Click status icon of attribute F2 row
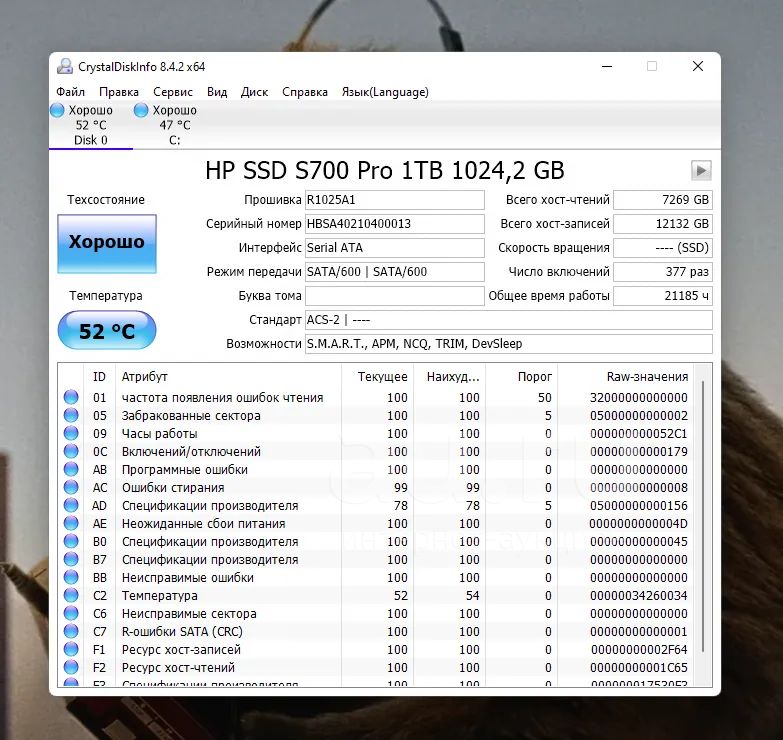Image resolution: width=783 pixels, height=740 pixels. pyautogui.click(x=71, y=667)
